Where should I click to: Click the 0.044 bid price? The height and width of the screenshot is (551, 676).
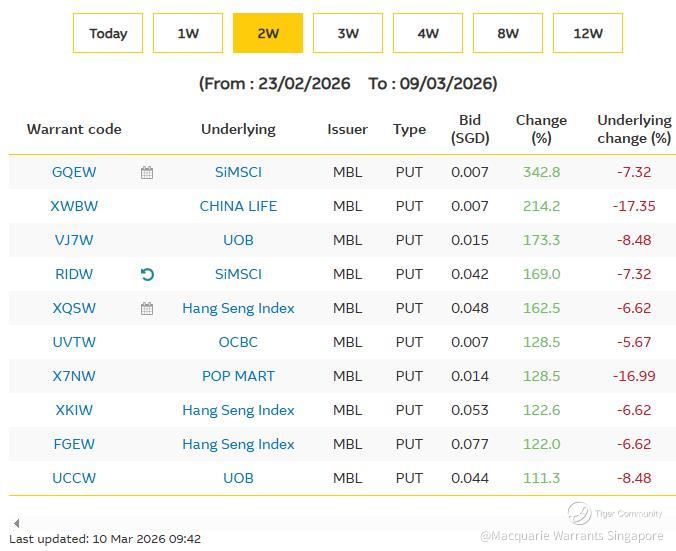pos(470,478)
